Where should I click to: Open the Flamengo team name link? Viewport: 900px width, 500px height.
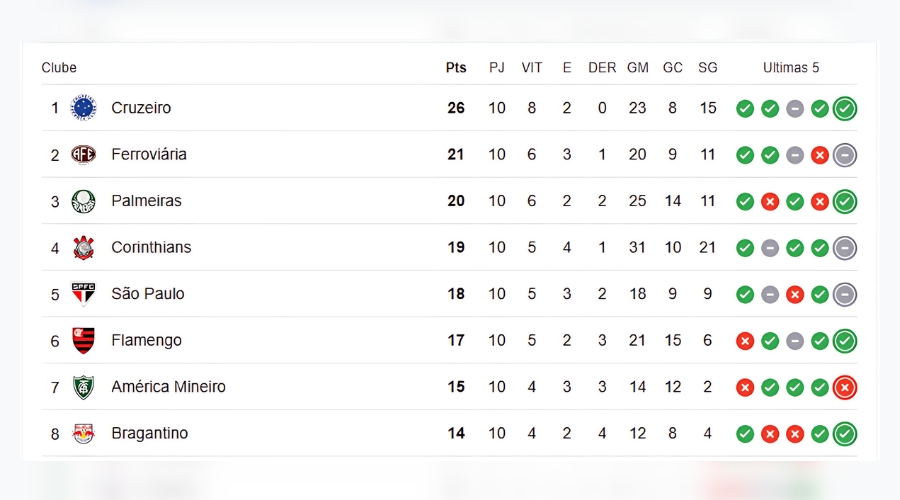click(146, 340)
